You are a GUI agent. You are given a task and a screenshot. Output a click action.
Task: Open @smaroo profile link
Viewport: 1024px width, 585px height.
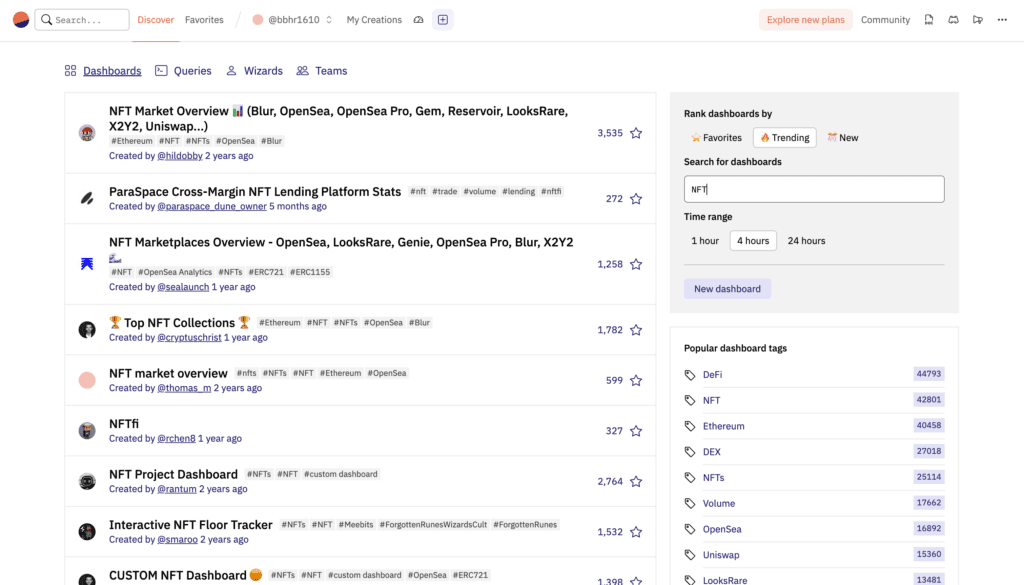click(178, 540)
